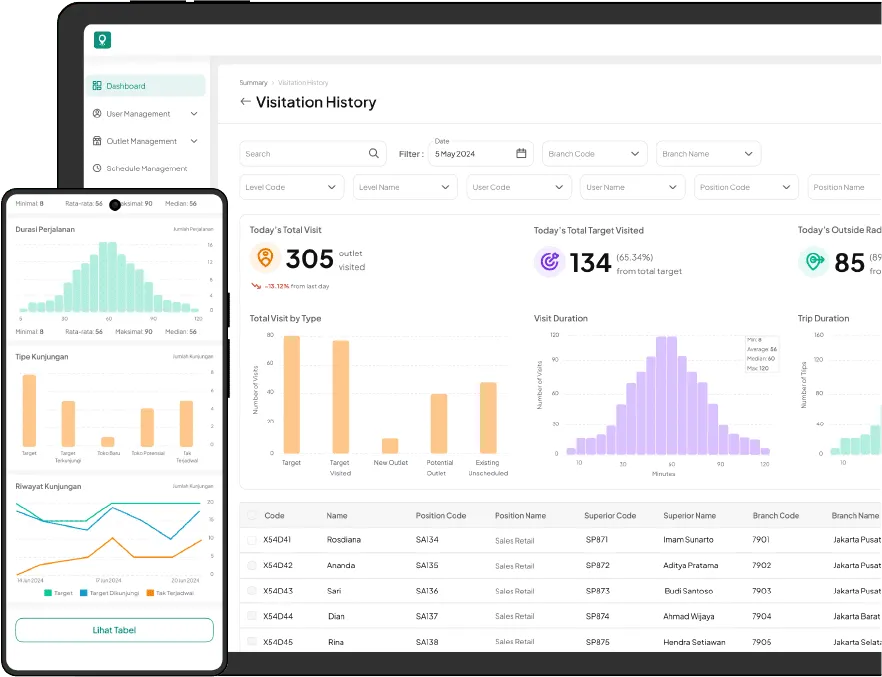
Task: Select all rows with header checkbox
Action: [251, 515]
